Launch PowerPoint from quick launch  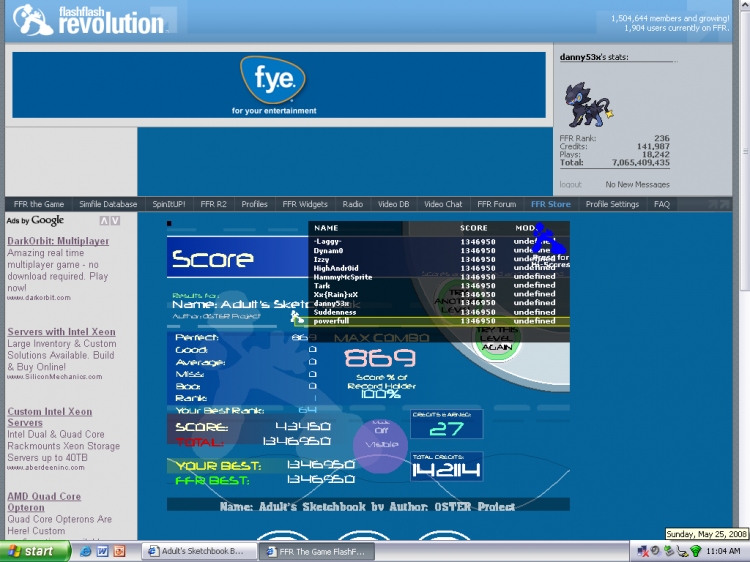pos(119,551)
